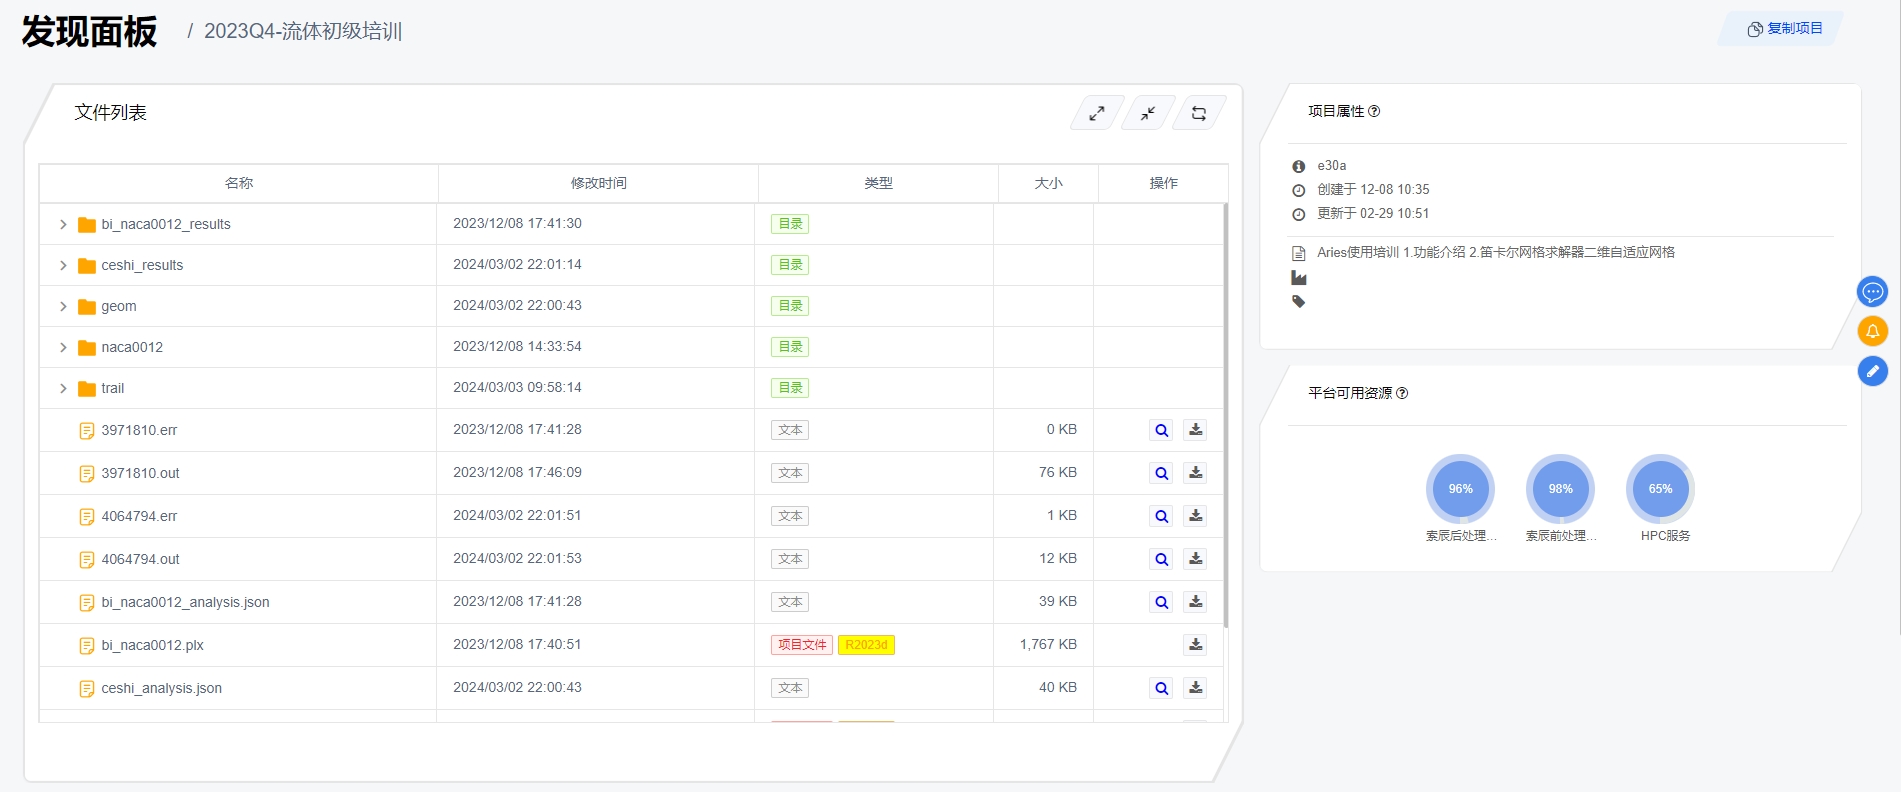The height and width of the screenshot is (792, 1901).
Task: Click the date 2024/03/03 09:58:14
Action: [x=517, y=387]
